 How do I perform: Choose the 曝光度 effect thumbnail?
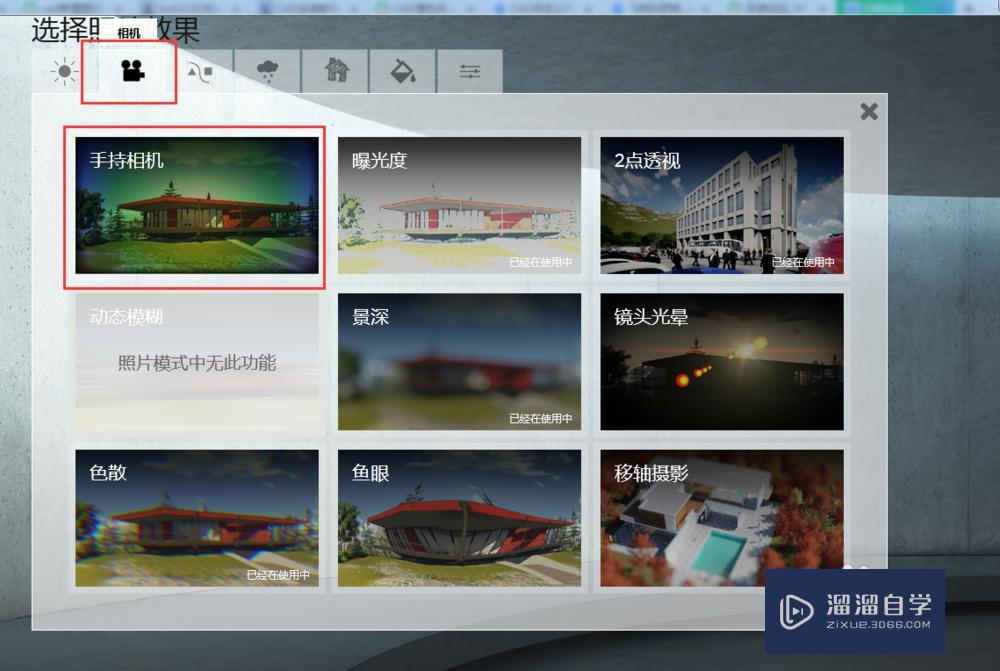(459, 205)
